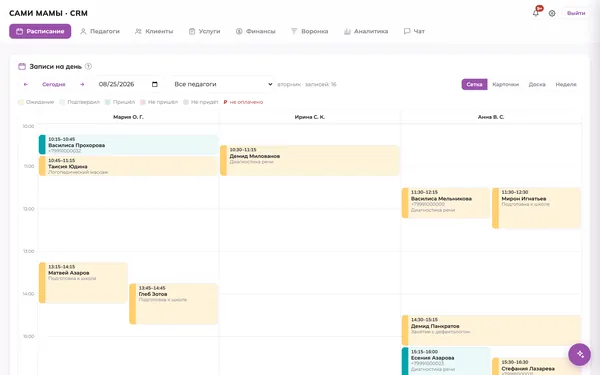Click the Ожидание status legend swatch
The image size is (600, 375).
(21, 102)
